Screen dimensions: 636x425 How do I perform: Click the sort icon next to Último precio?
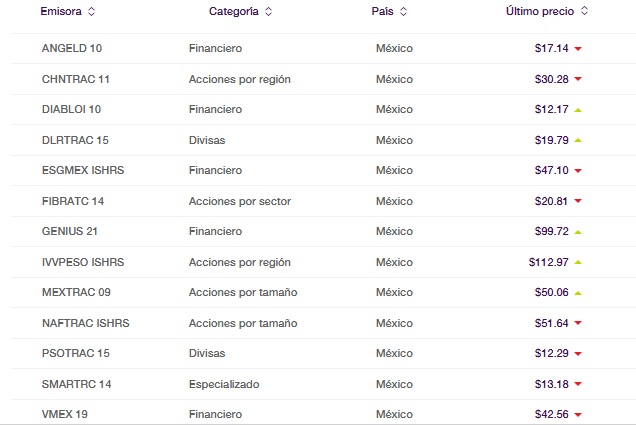tap(584, 12)
